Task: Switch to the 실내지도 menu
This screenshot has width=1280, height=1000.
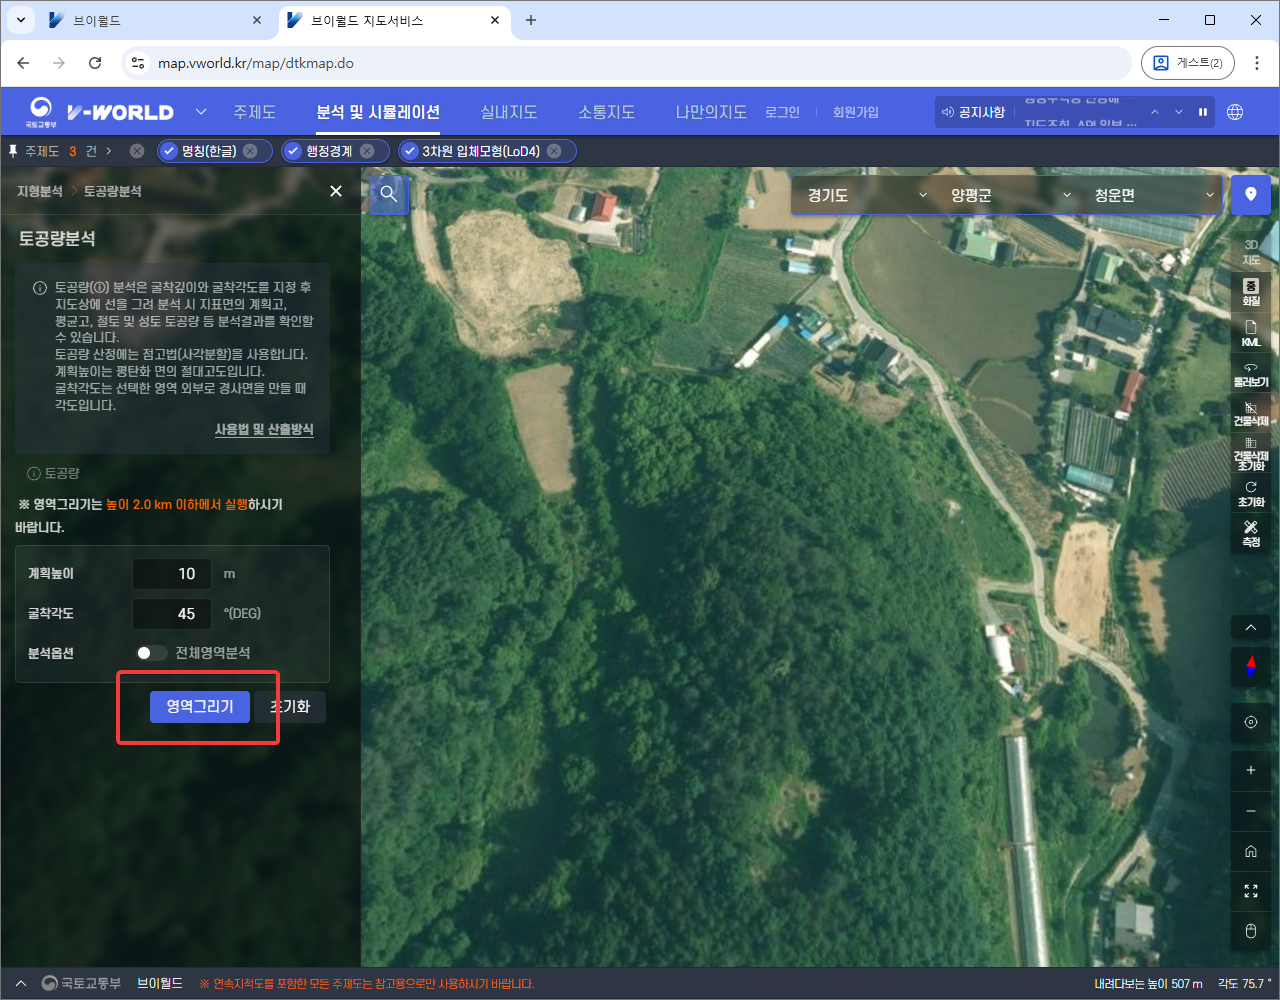Action: [508, 112]
